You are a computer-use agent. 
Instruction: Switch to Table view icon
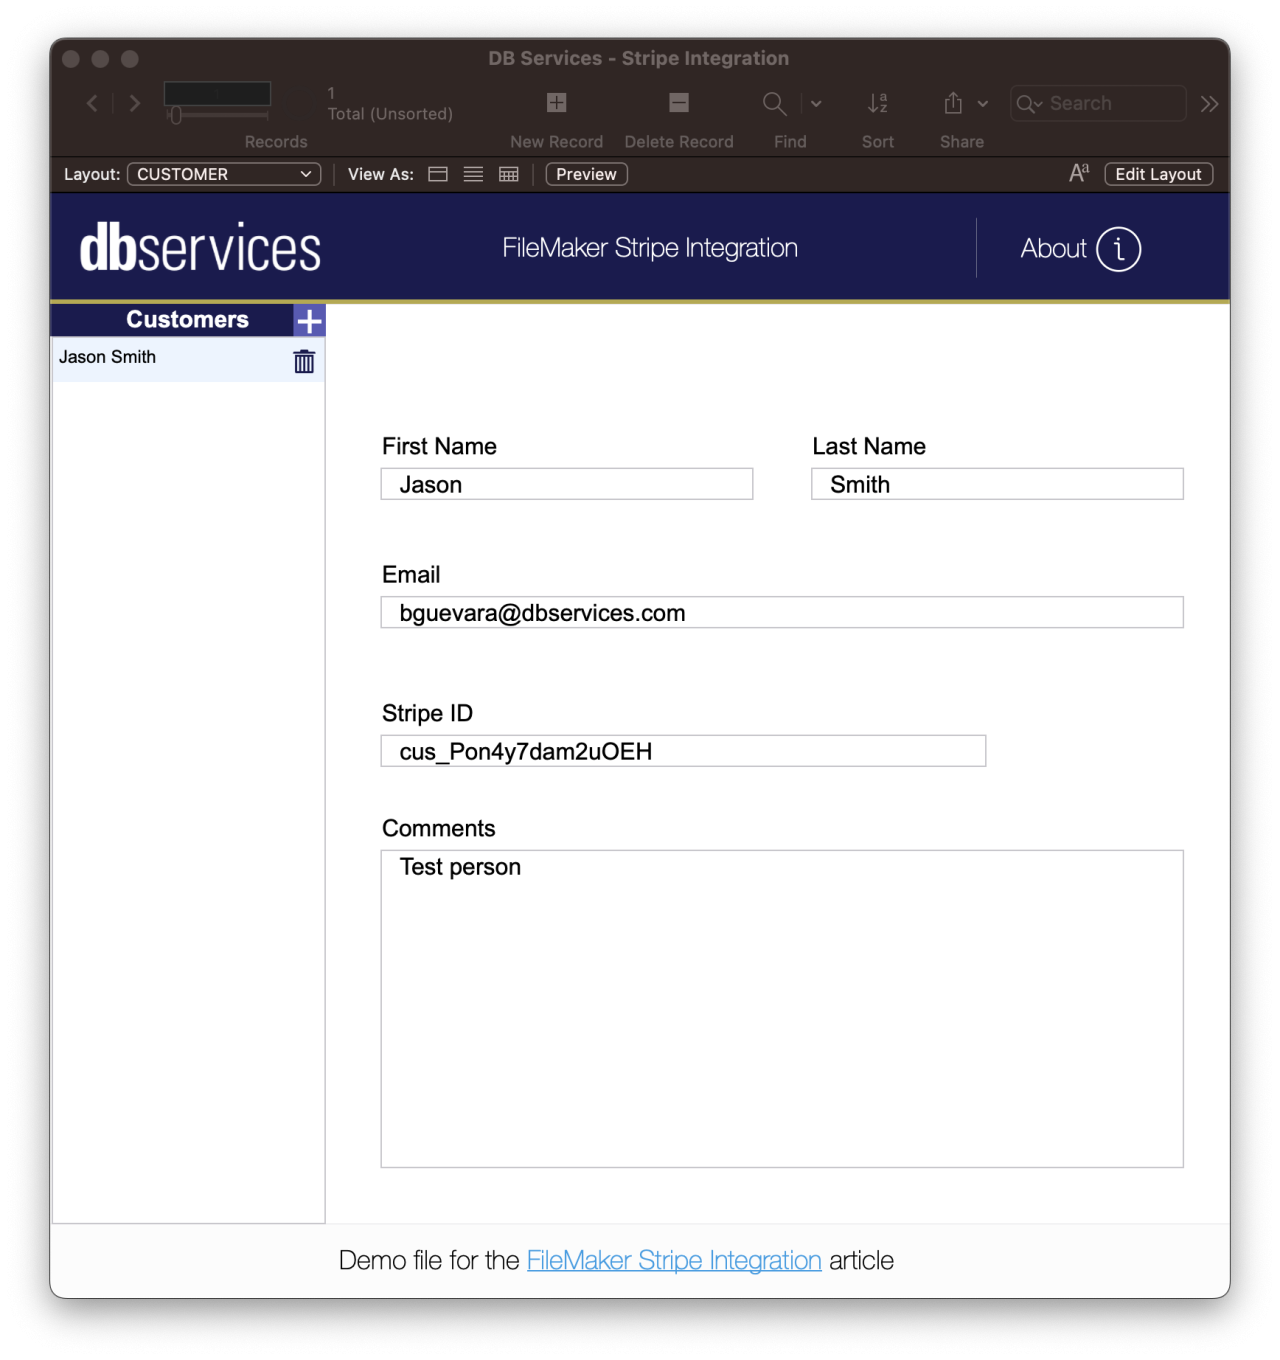[x=509, y=174]
